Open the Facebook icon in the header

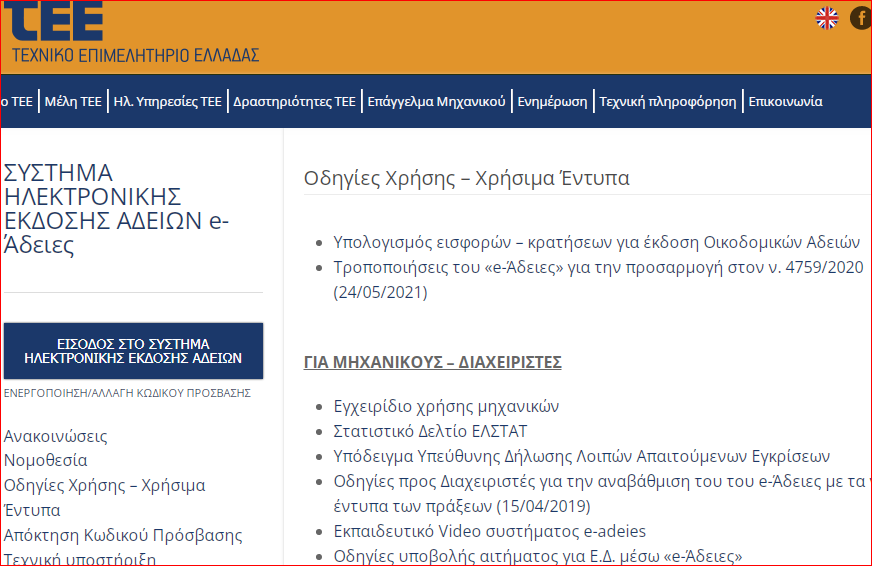tap(861, 18)
